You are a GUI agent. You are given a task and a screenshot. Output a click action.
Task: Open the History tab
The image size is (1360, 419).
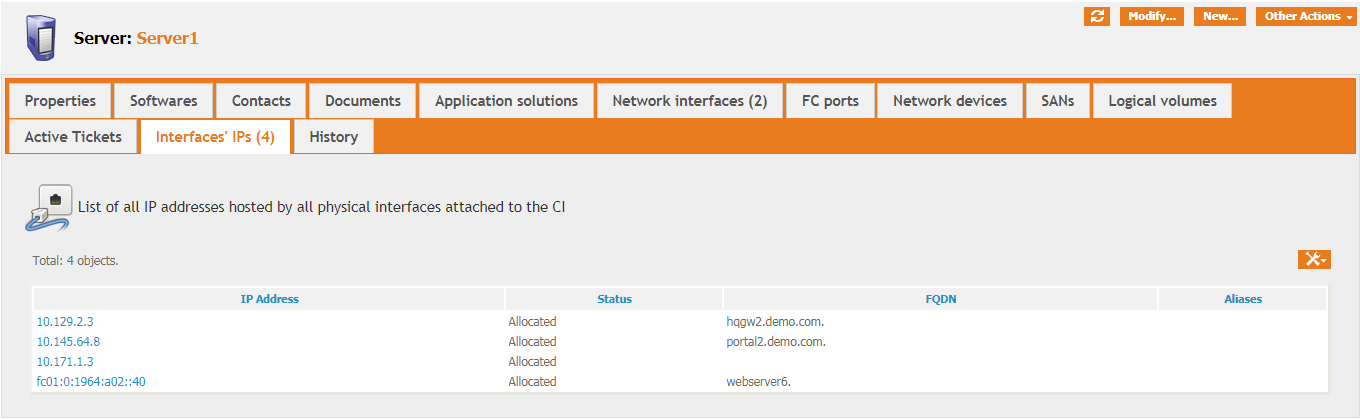coord(333,137)
